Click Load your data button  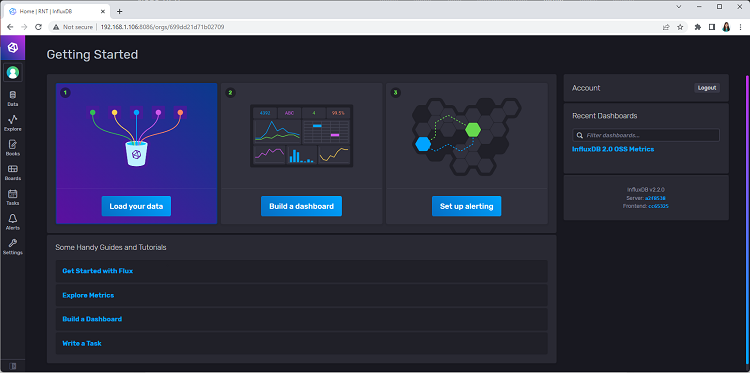[136, 206]
